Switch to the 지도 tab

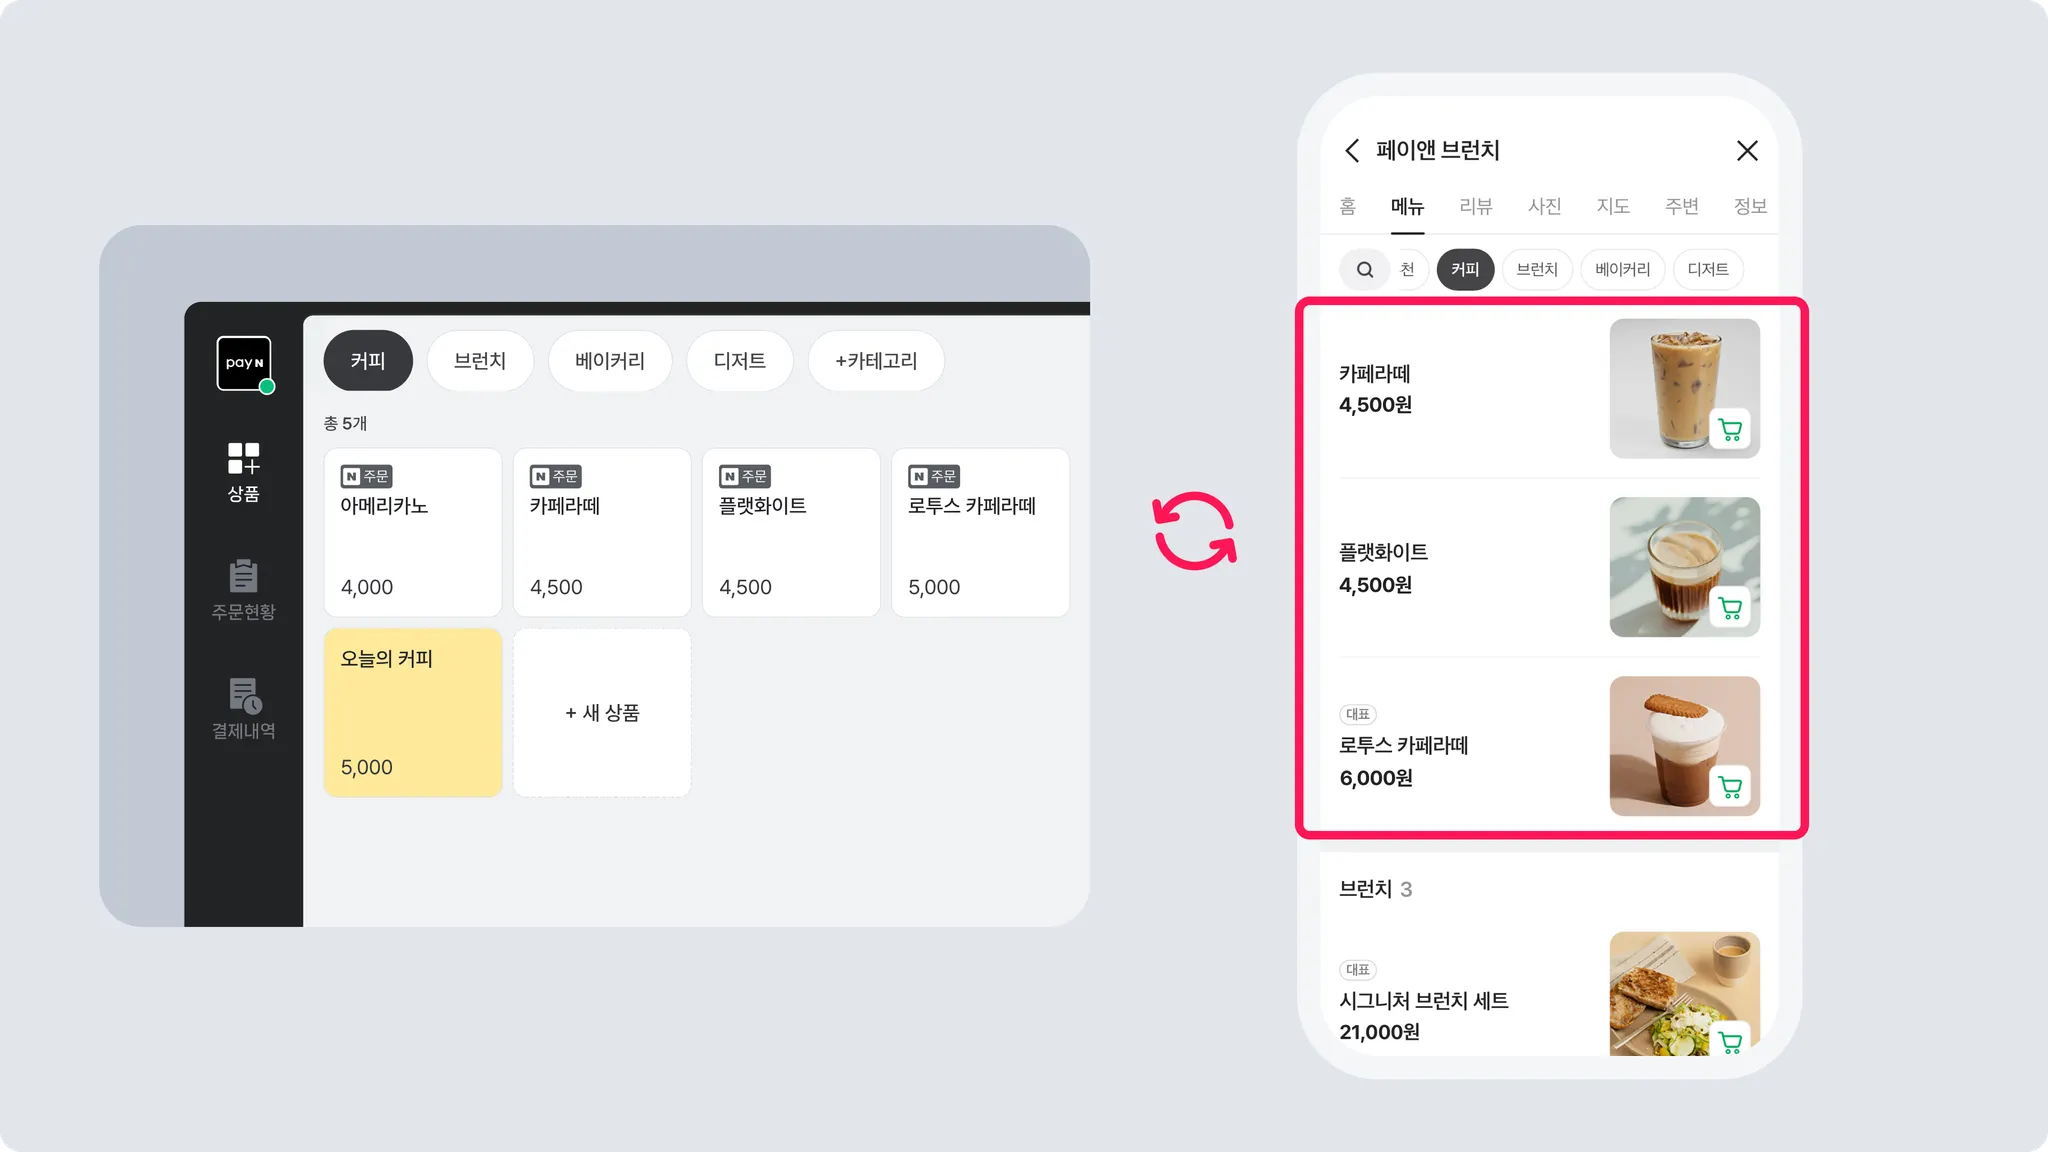pyautogui.click(x=1612, y=206)
